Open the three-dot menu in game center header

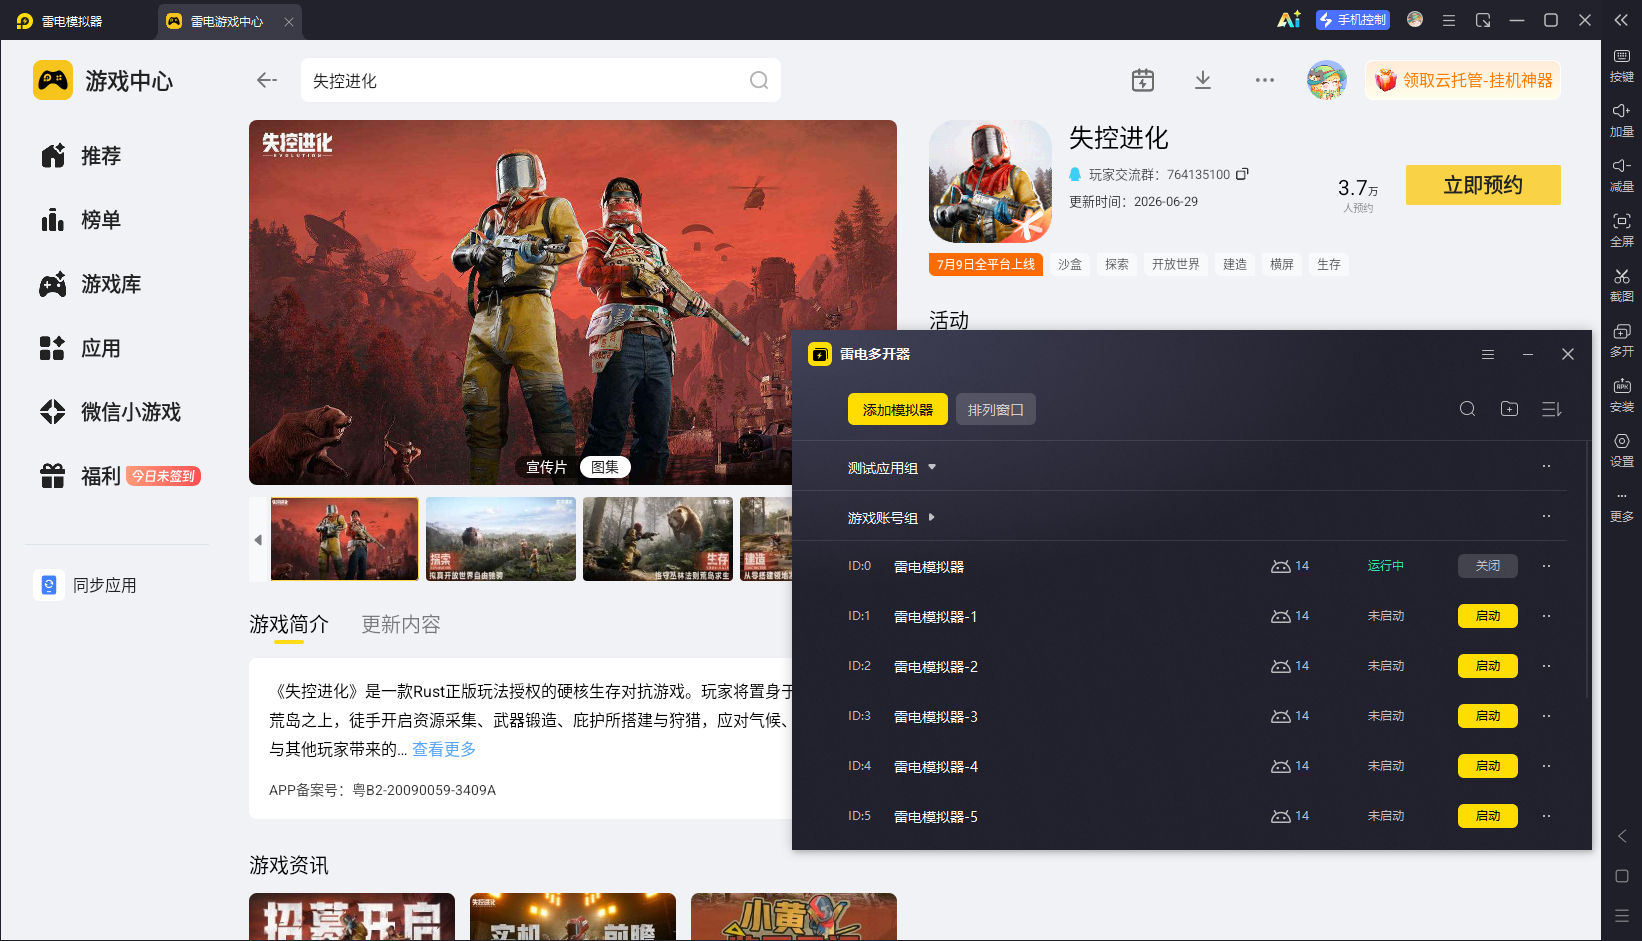1265,80
